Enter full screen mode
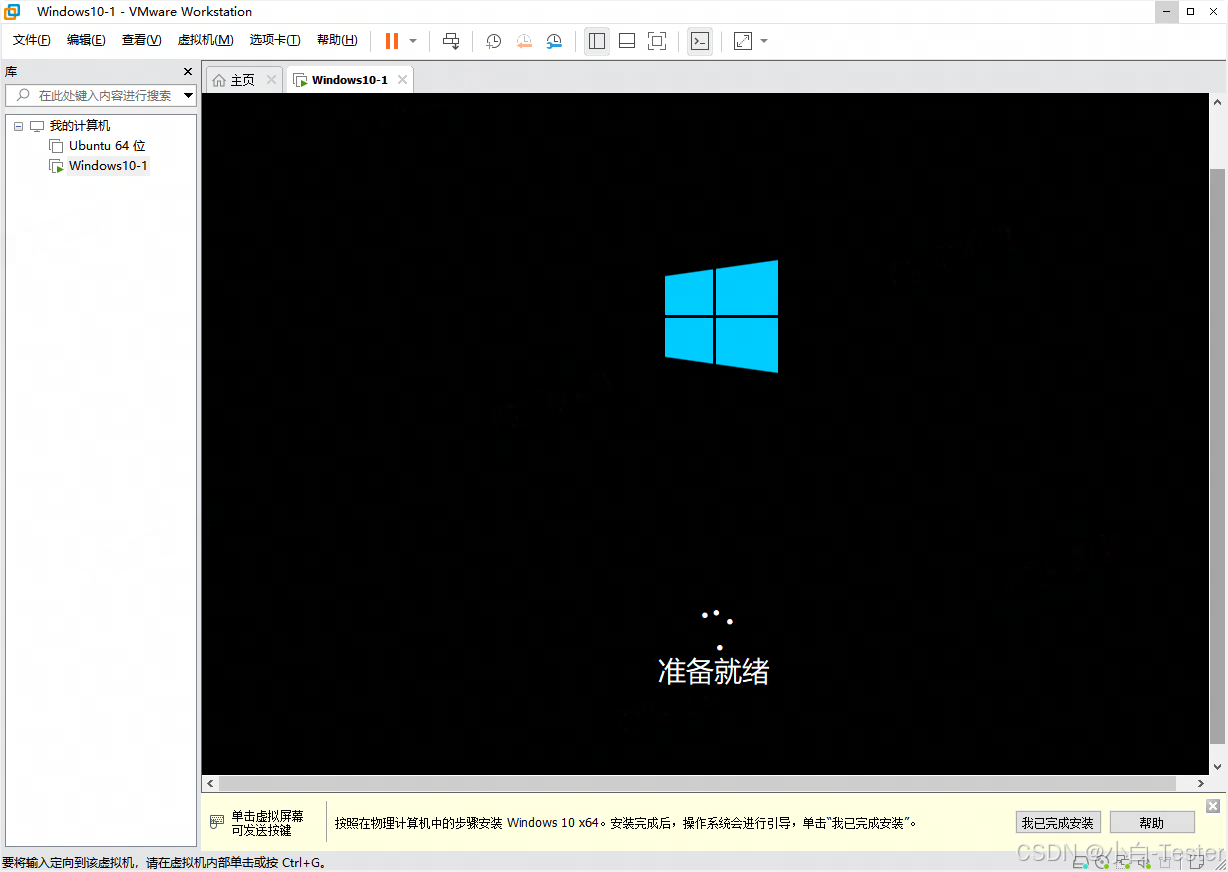 pyautogui.click(x=657, y=41)
